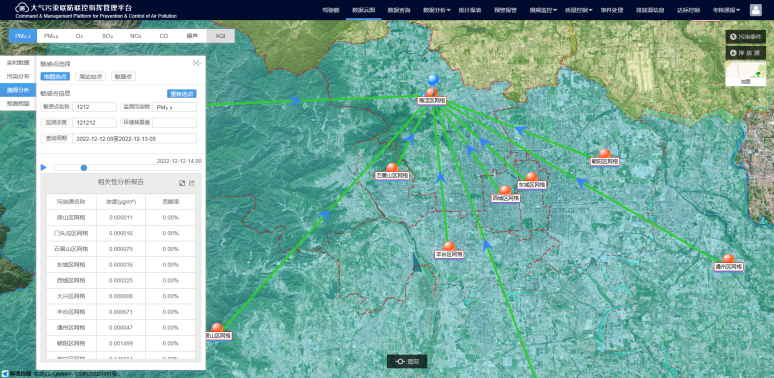Expand the 视频监控 dropdown menu
Viewport: 774px width, 378px height.
coord(543,10)
